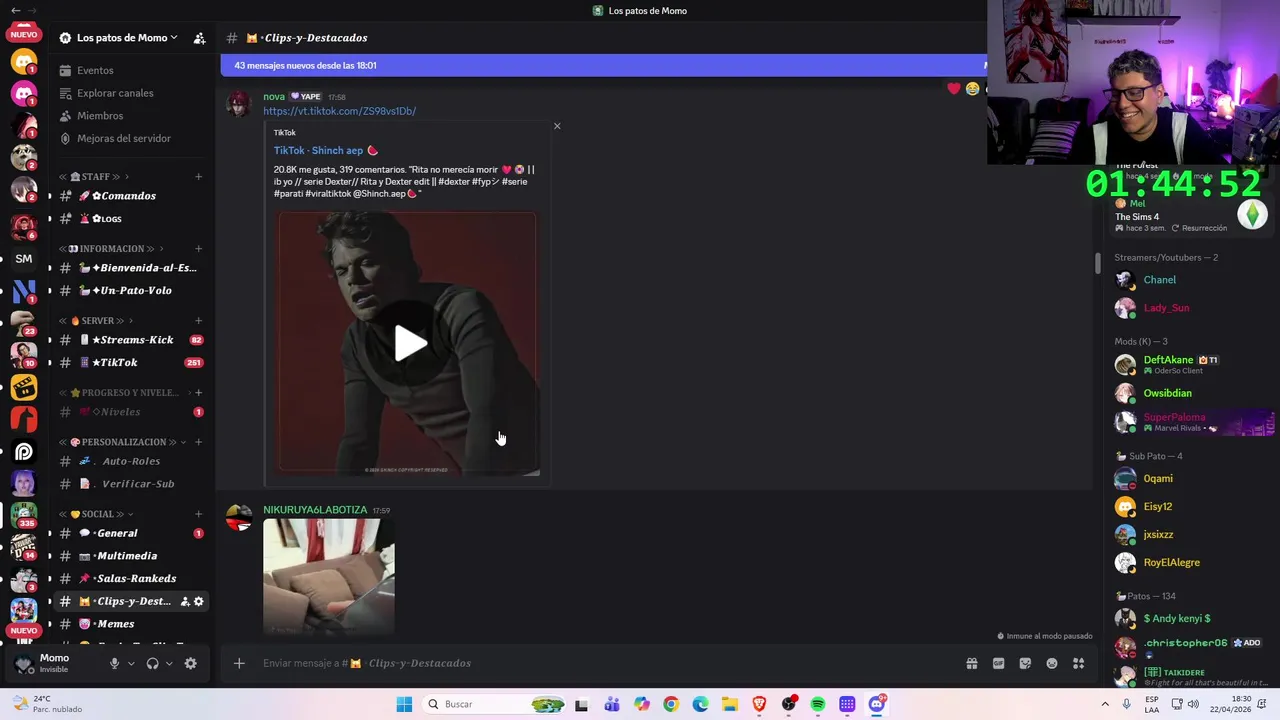The image size is (1280, 720).
Task: Open the Streams-Kick channel
Action: 132,340
